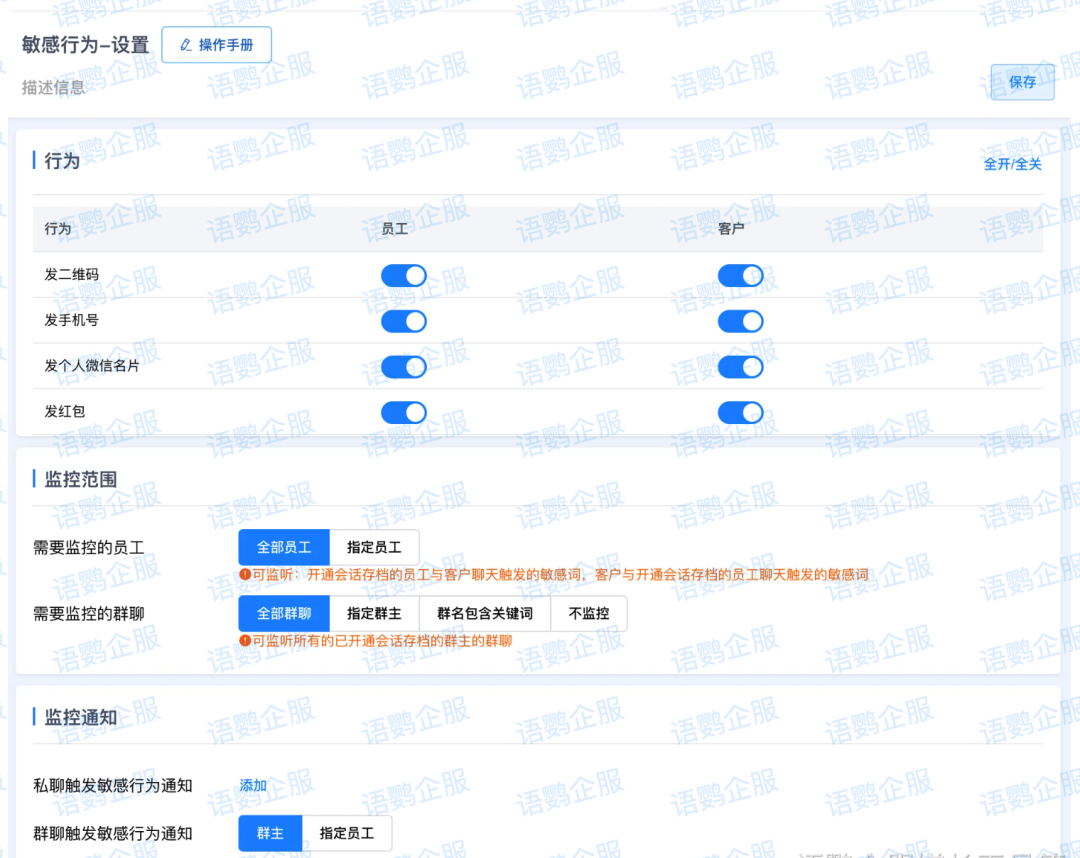Toggle 发个人微信名片 switch for 员工
1080x858 pixels.
pyautogui.click(x=404, y=367)
